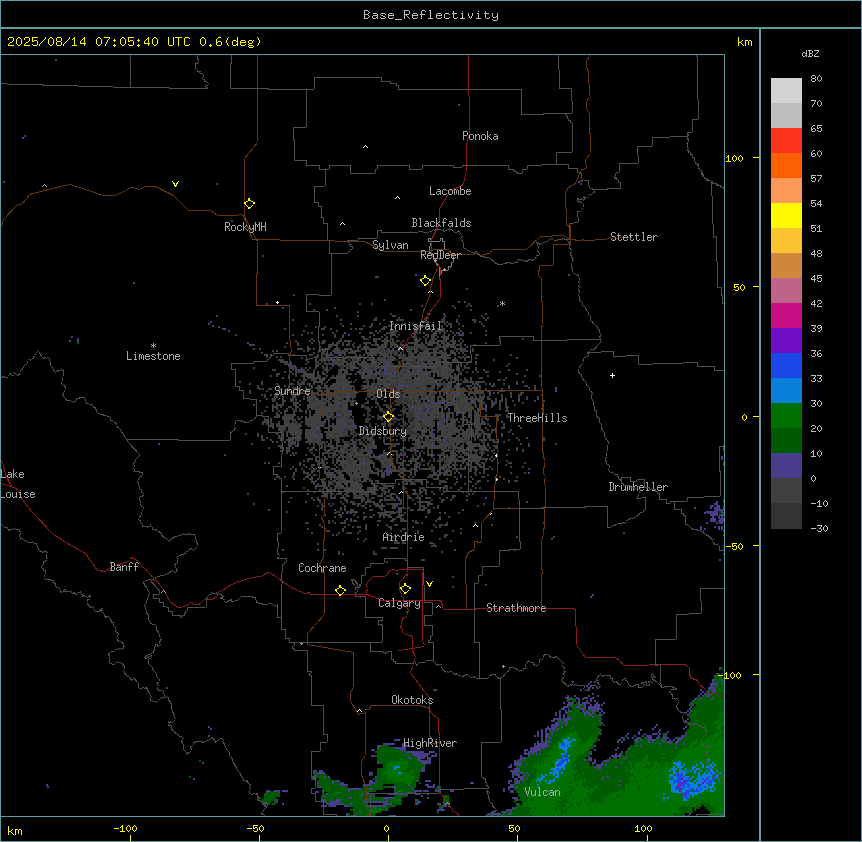Select the orange 57-60 dBZ legend swatch
This screenshot has height=842, width=862.
(786, 166)
